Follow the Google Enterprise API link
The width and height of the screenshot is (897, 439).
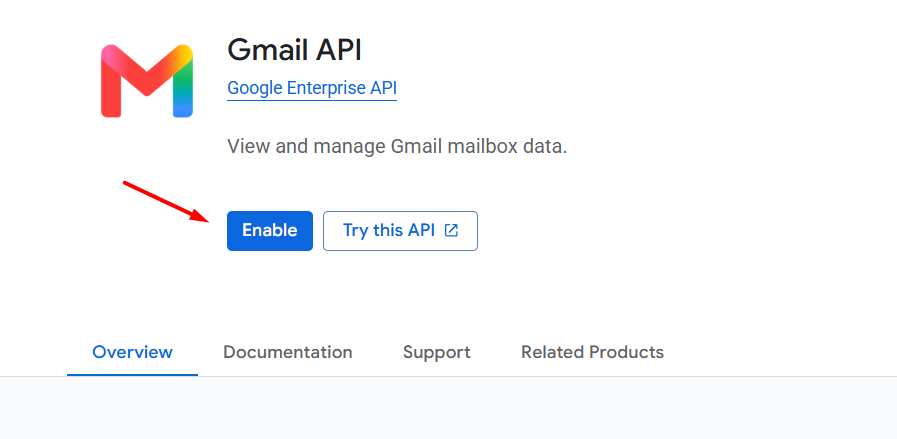(x=312, y=88)
